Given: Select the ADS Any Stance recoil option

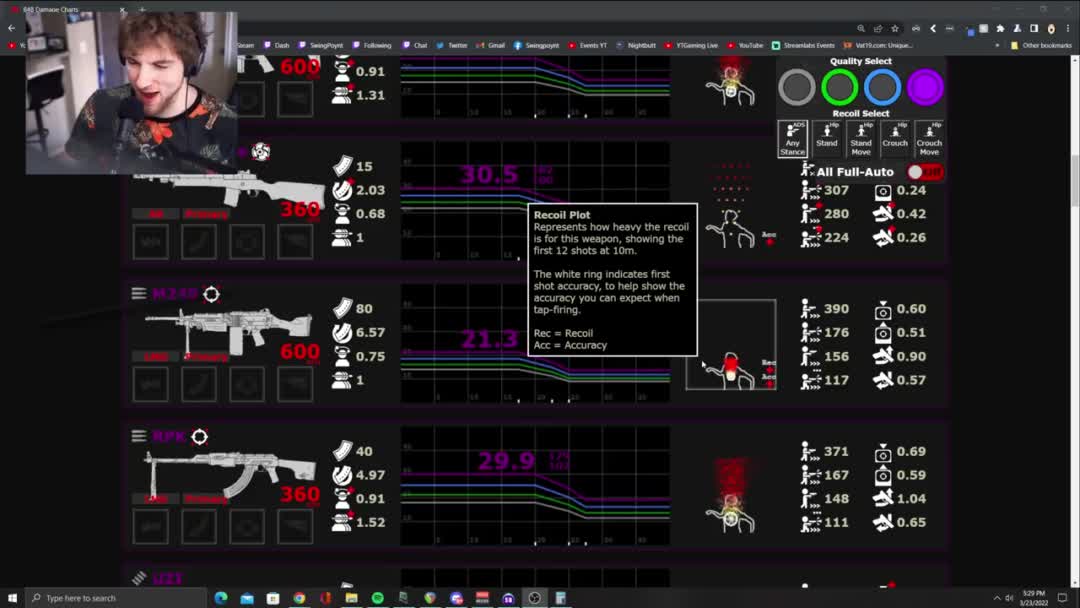Looking at the screenshot, I should [x=793, y=139].
